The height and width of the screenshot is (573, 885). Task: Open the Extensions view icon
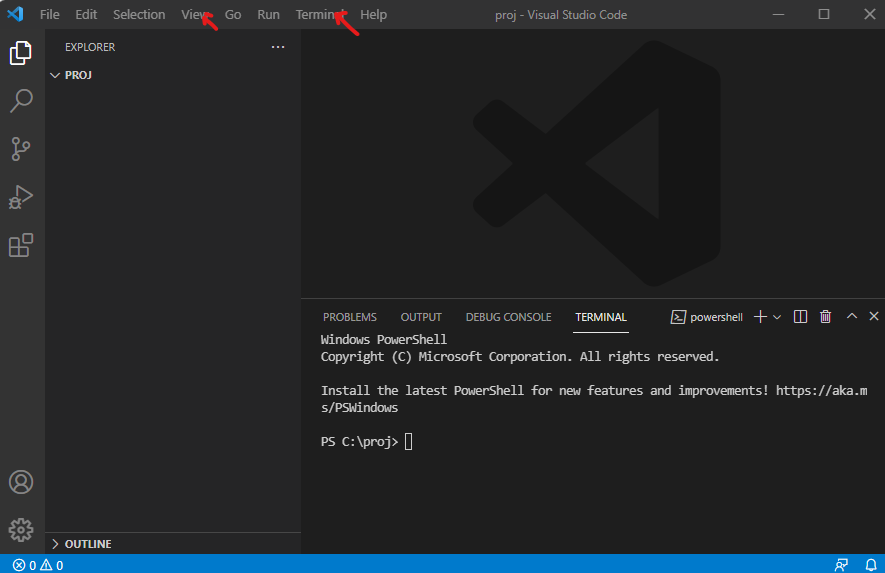21,245
